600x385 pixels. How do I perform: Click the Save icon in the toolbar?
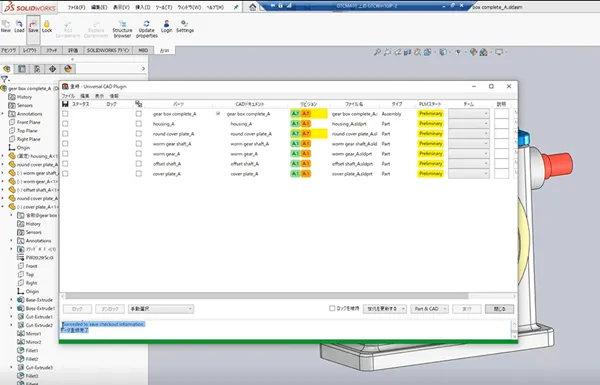33,27
